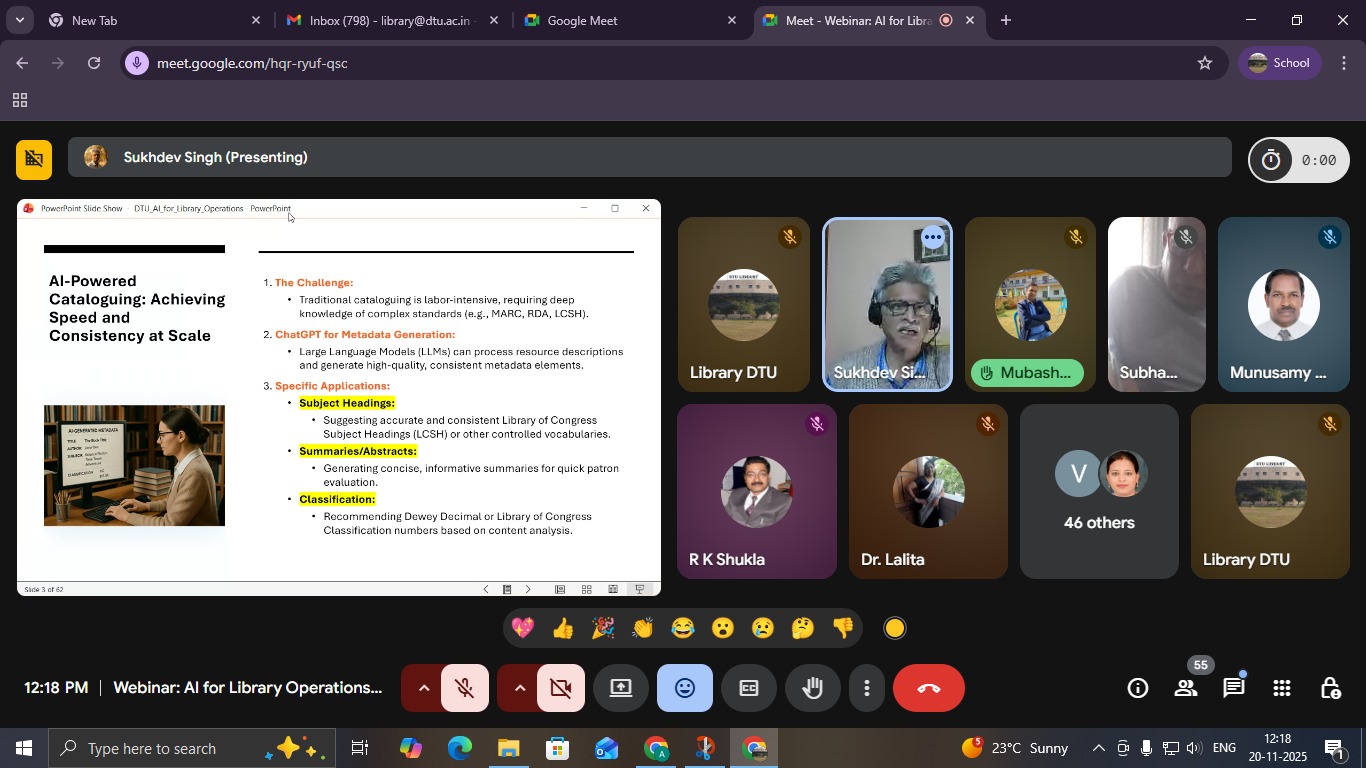The image size is (1366, 768).
Task: Click the red Leave call button
Action: click(928, 688)
